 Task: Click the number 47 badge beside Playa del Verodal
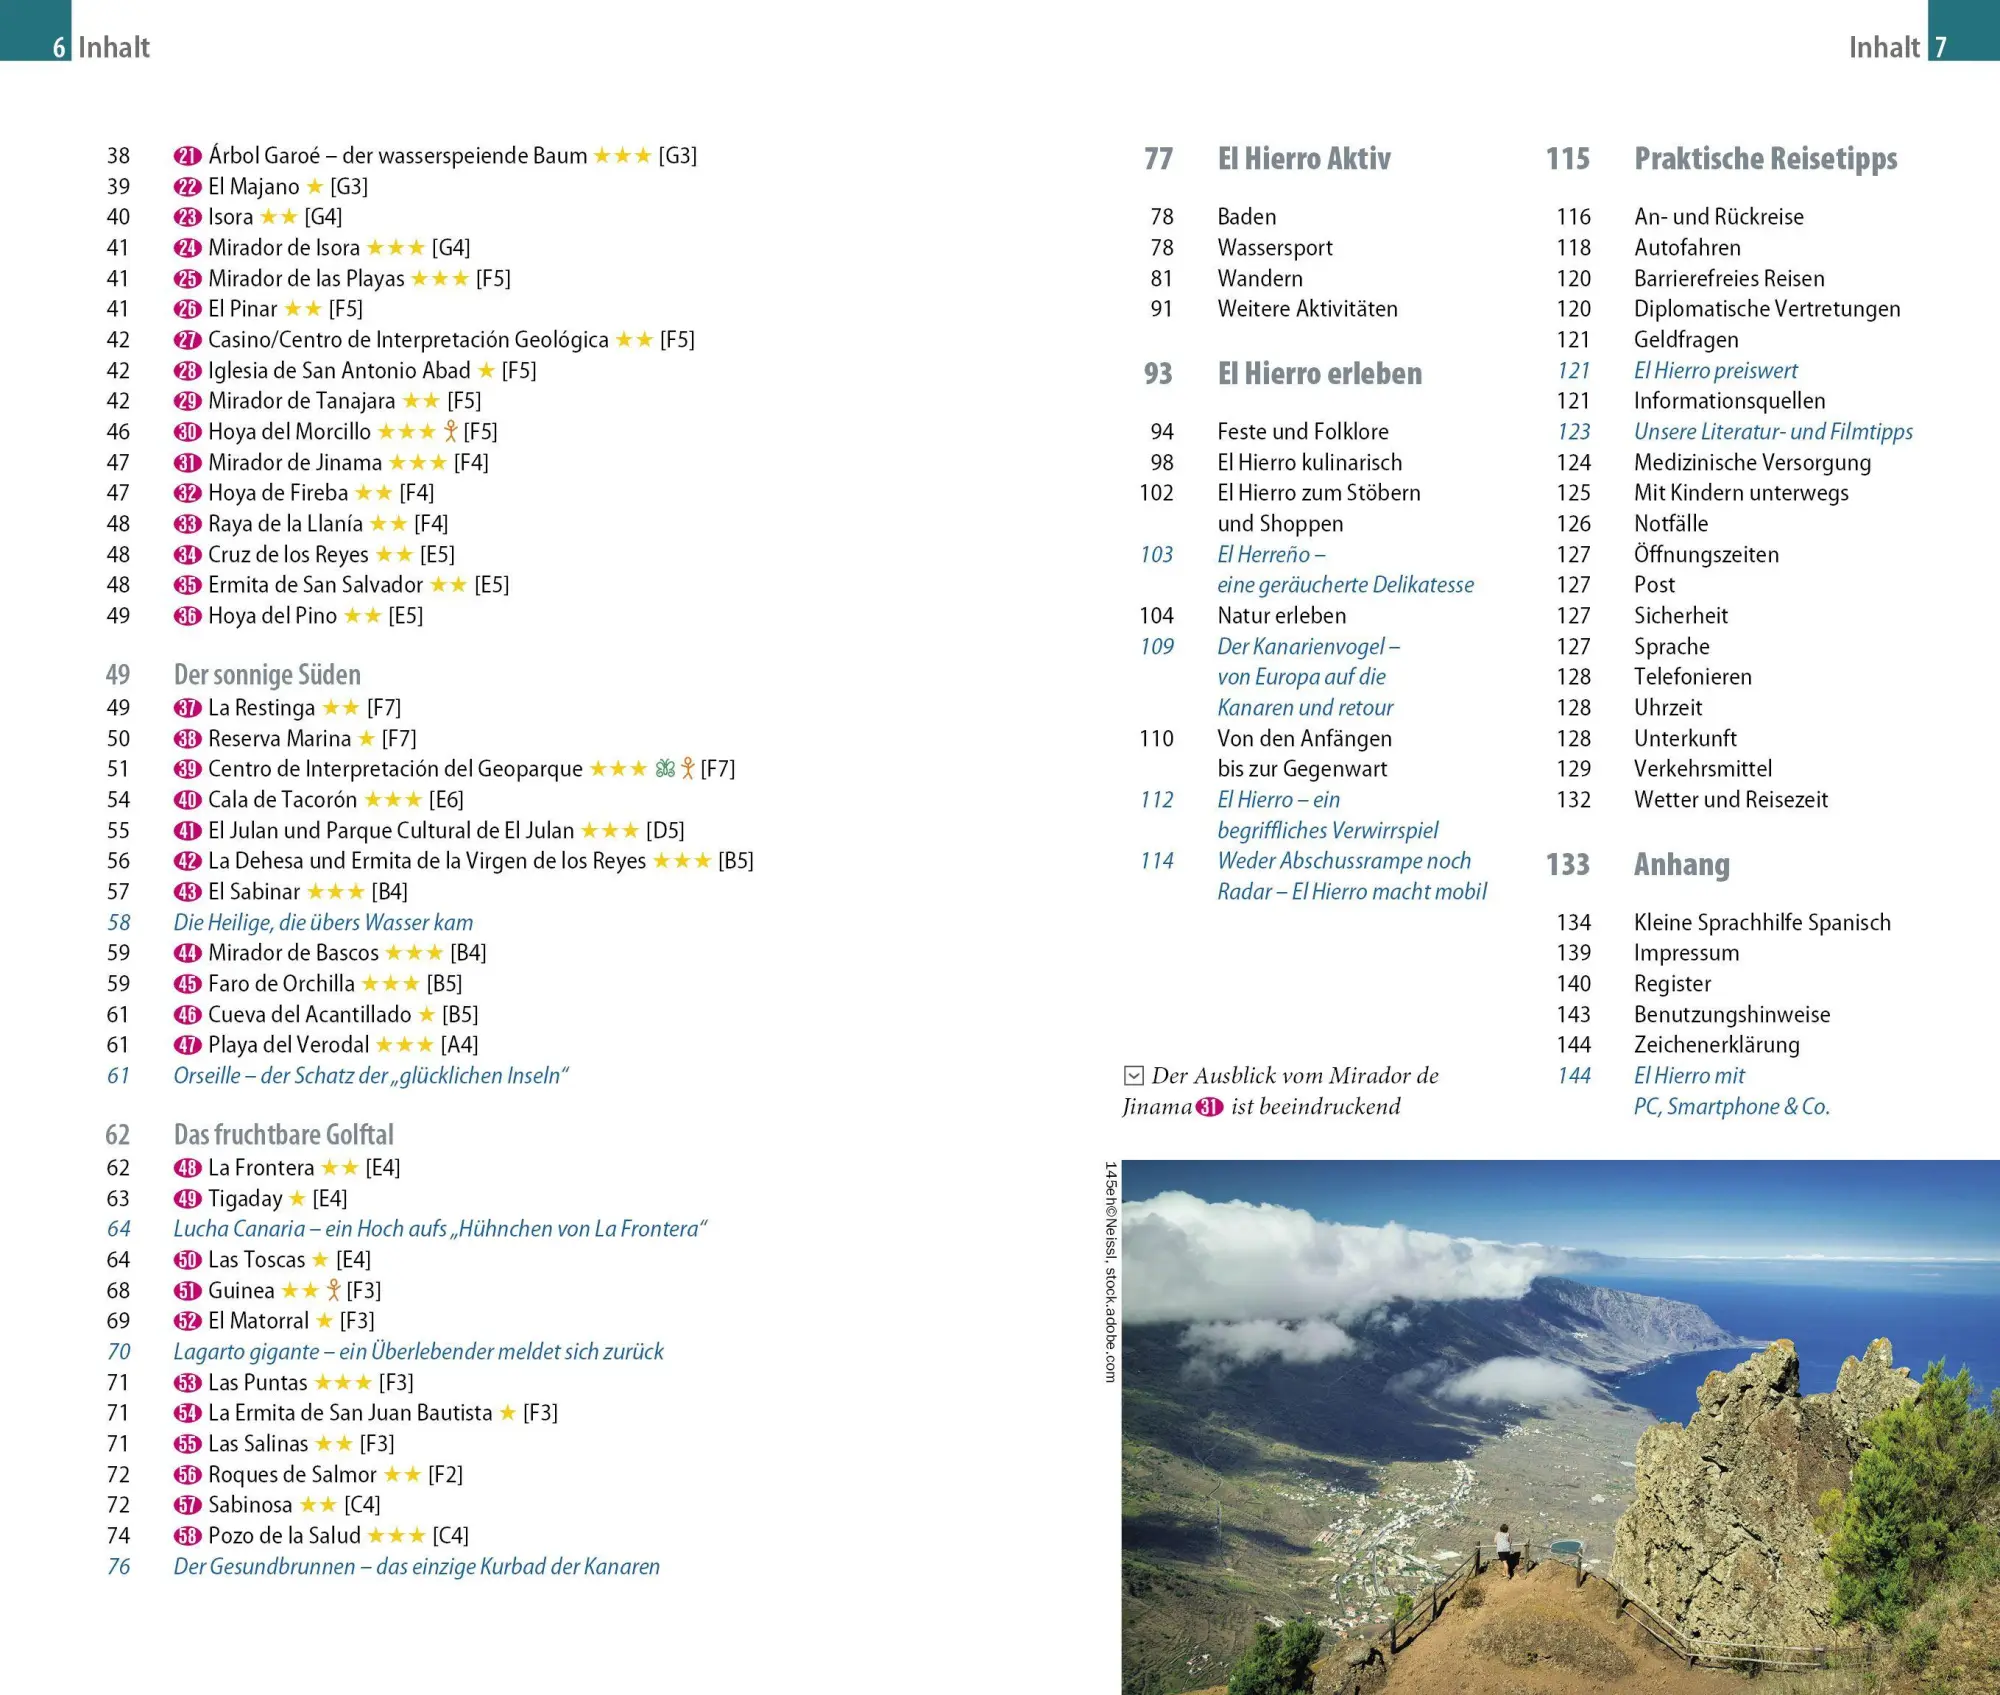(x=188, y=1045)
